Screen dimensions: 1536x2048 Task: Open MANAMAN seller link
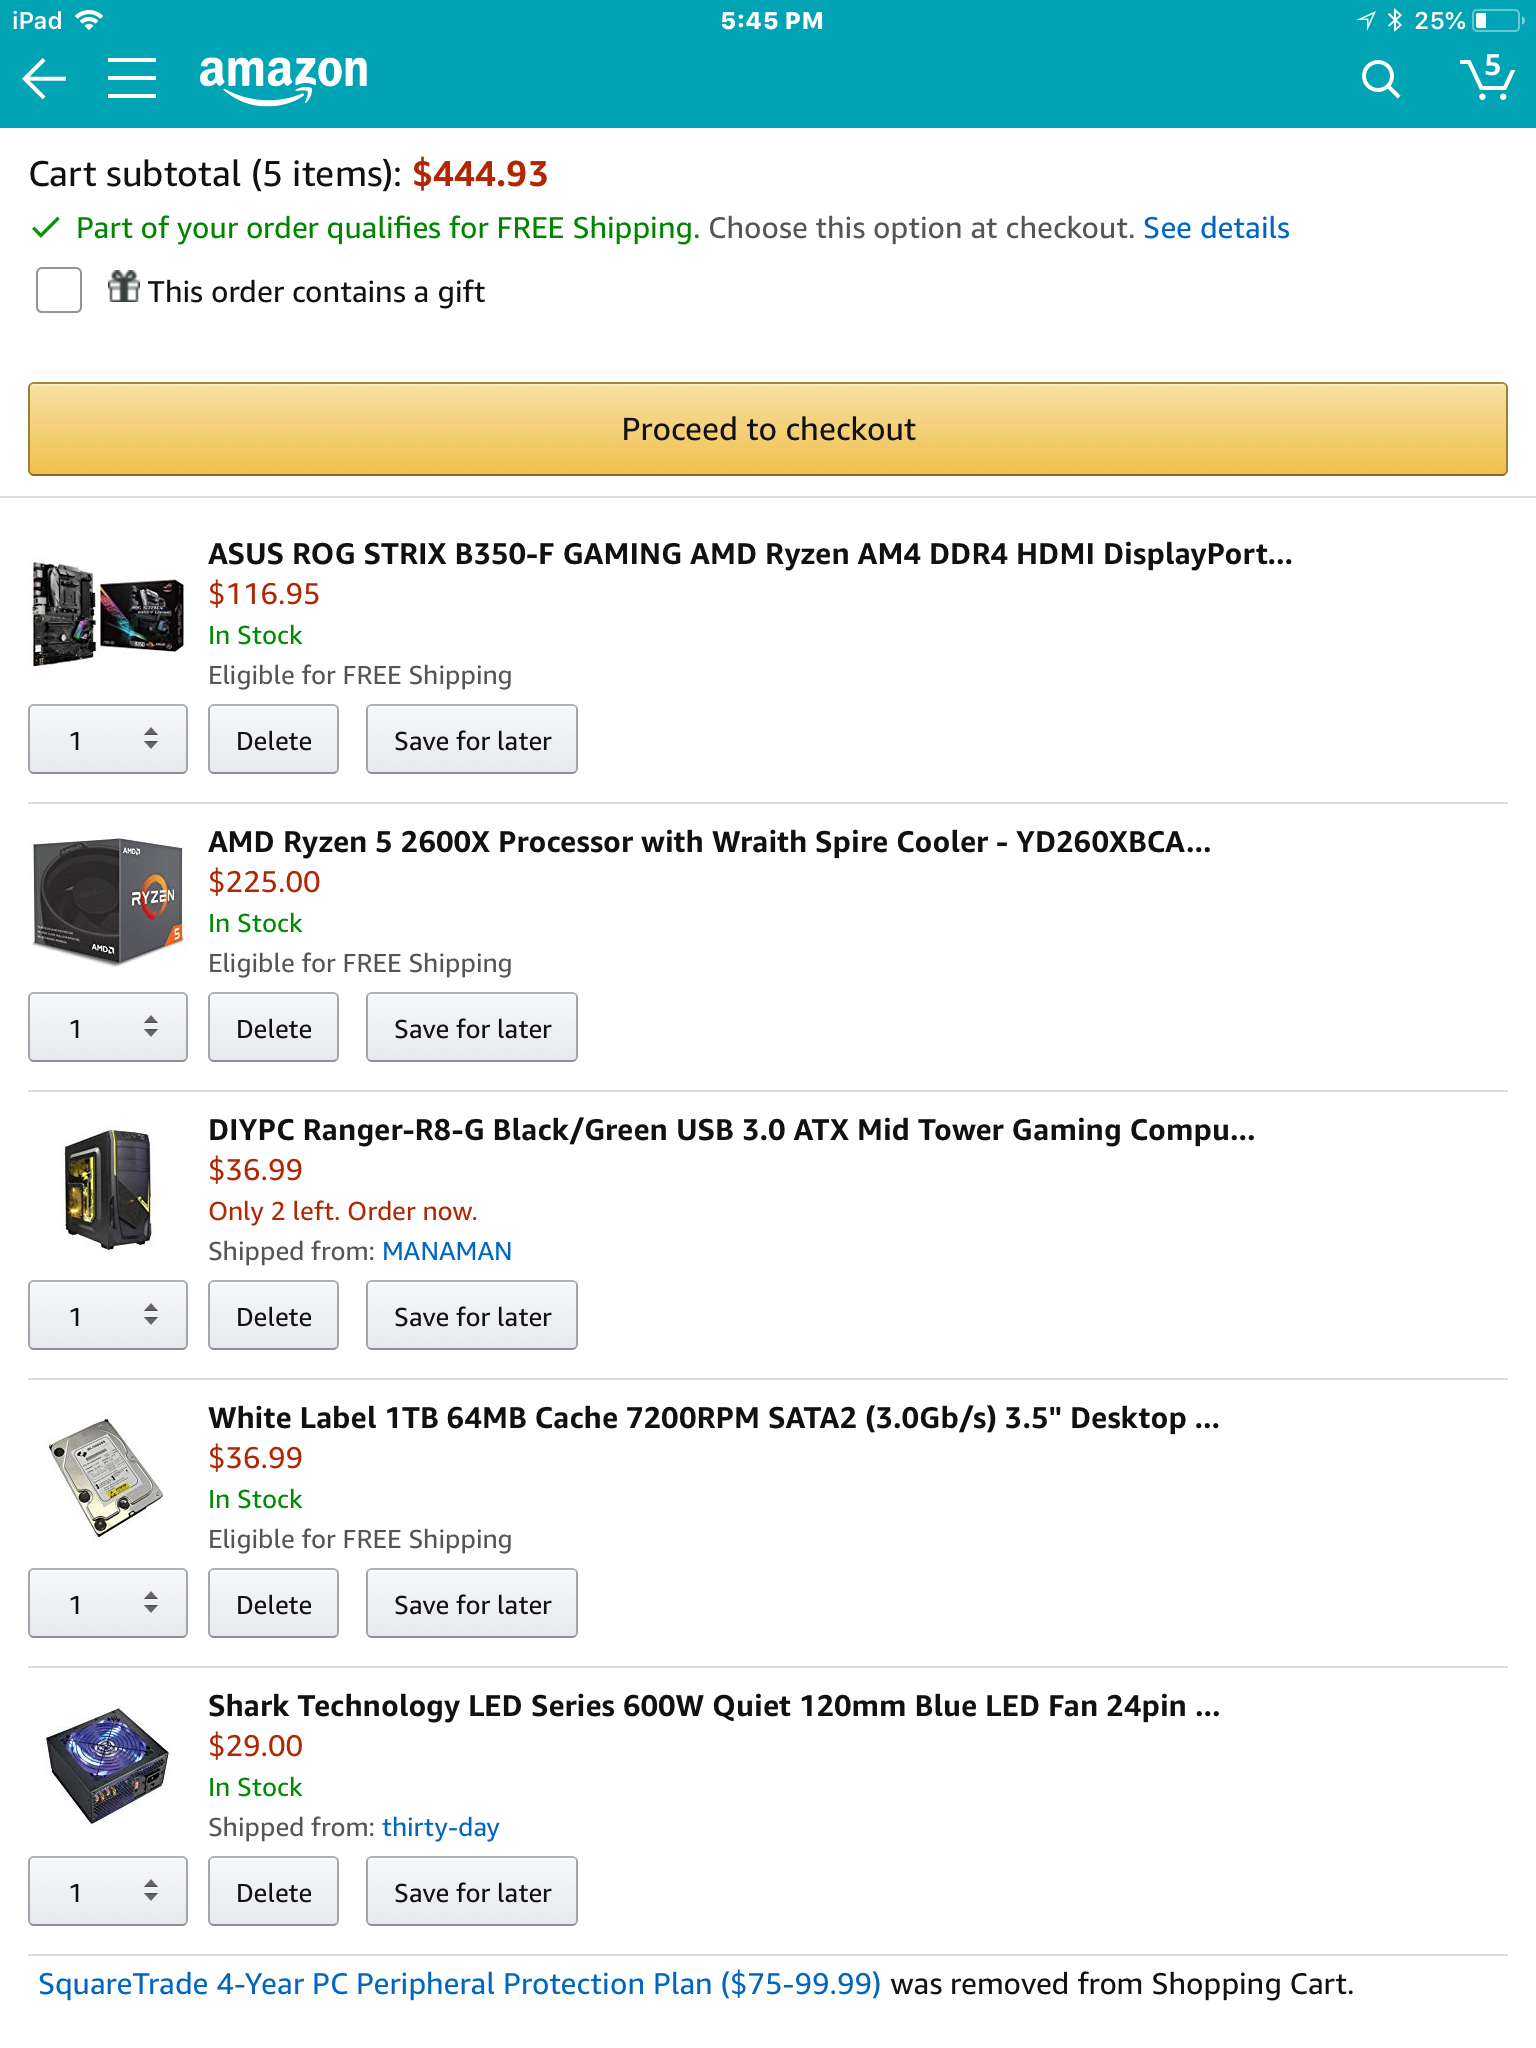(x=447, y=1251)
